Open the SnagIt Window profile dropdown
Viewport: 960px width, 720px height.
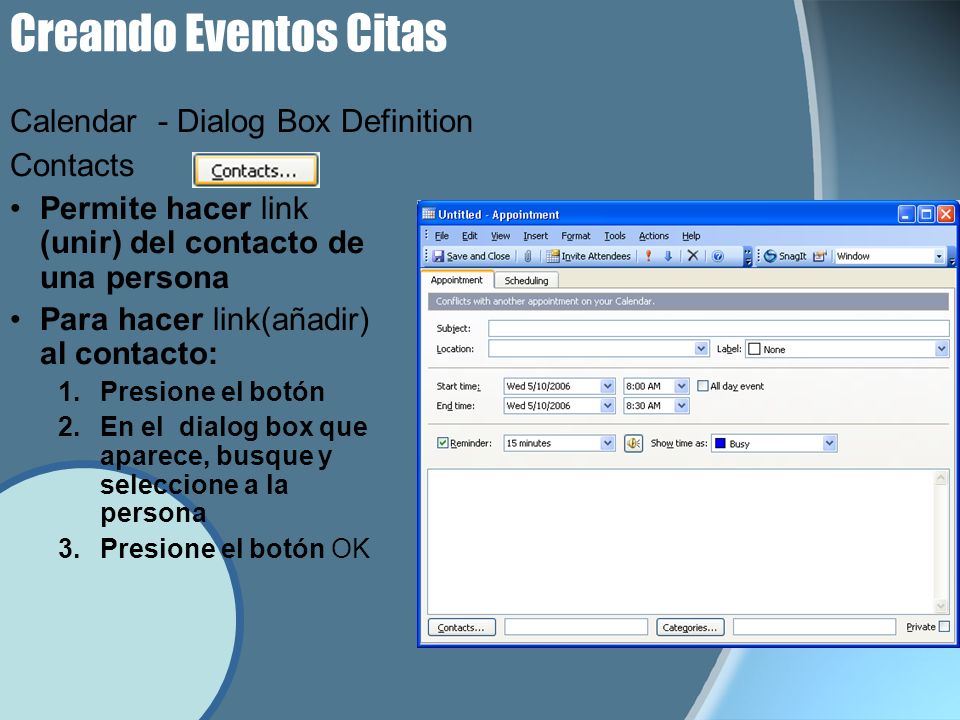[939, 257]
